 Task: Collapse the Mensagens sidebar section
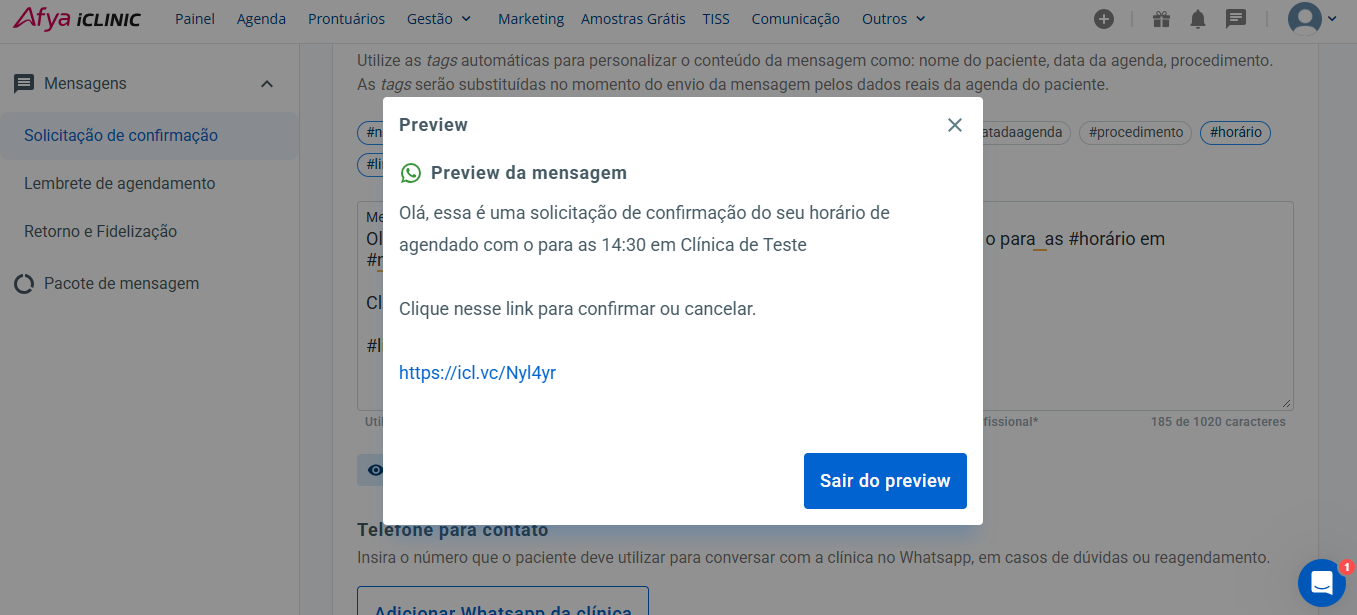click(x=267, y=84)
